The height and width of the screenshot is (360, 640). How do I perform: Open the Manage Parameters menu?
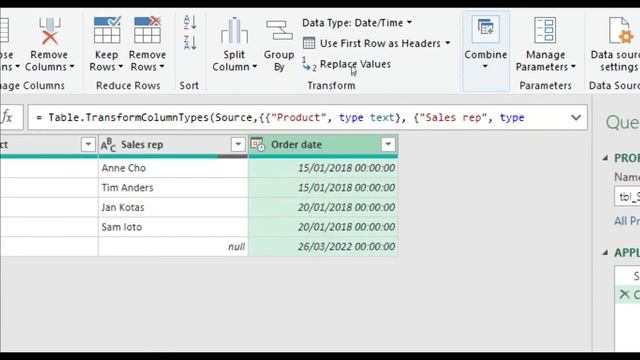[545, 44]
